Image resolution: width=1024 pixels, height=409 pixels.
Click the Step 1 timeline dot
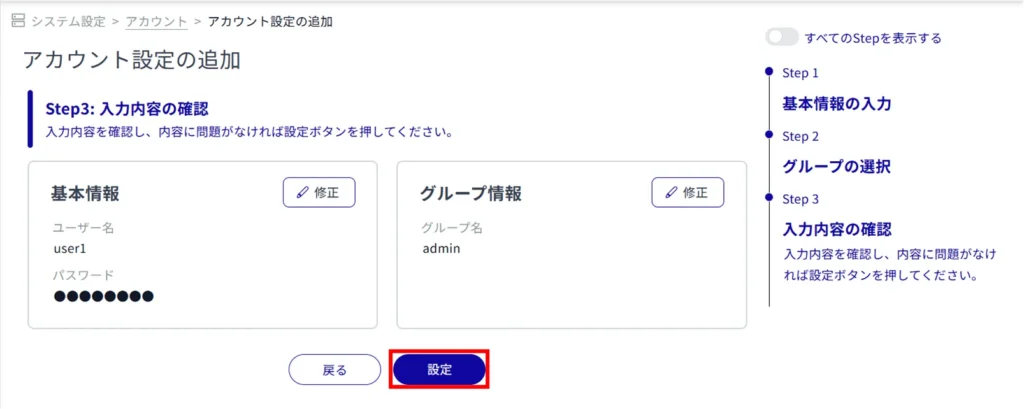coord(768,72)
